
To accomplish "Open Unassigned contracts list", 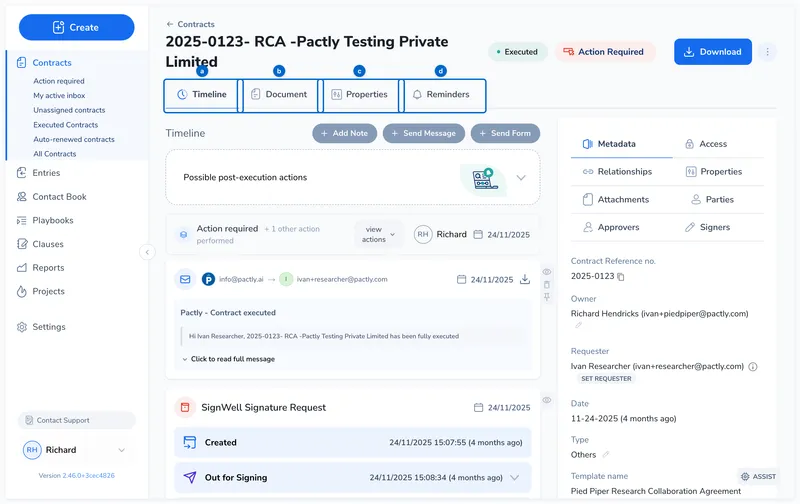I will click(69, 110).
